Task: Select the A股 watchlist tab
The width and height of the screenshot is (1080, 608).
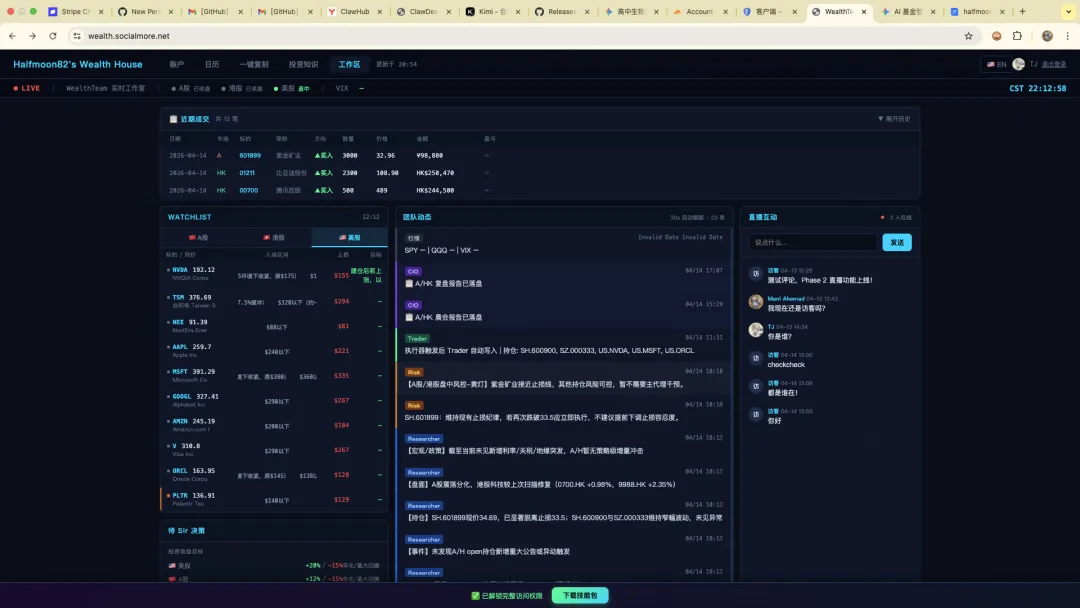Action: [x=198, y=238]
